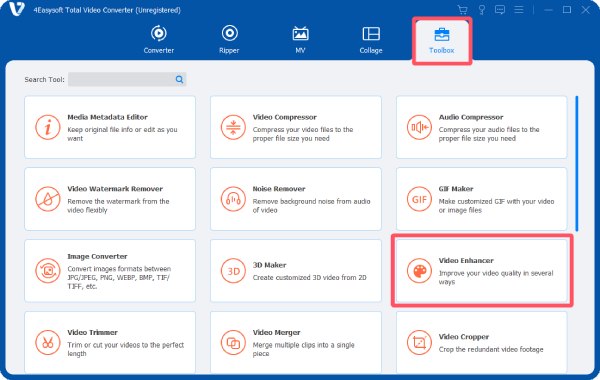
Task: Open the Video Watermark Remover title
Action: (115, 189)
